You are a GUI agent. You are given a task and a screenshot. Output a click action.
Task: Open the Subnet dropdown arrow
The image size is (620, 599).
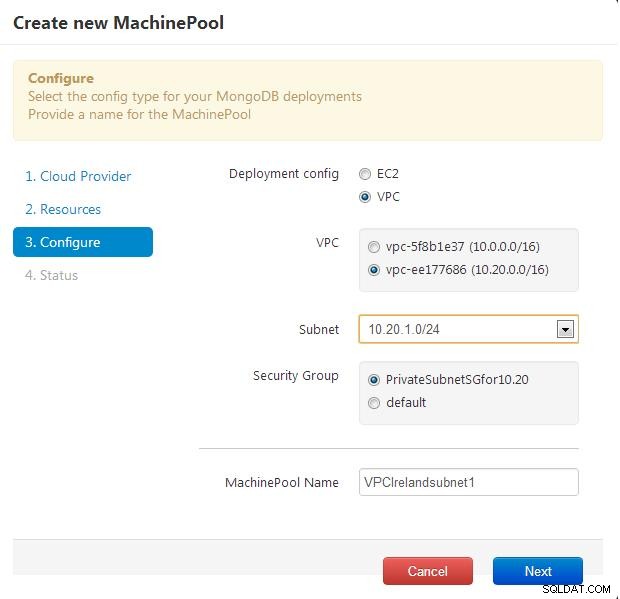[565, 329]
